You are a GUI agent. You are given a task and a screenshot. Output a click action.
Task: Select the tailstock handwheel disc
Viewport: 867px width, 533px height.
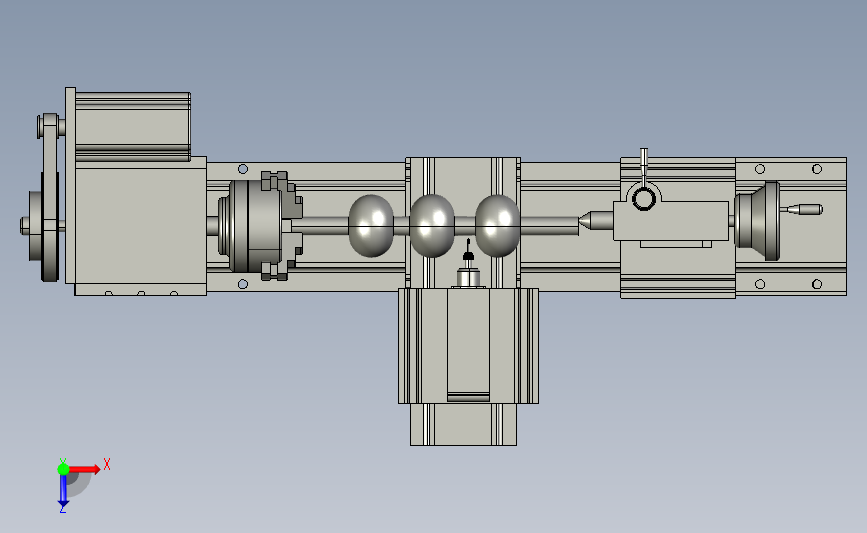click(770, 221)
